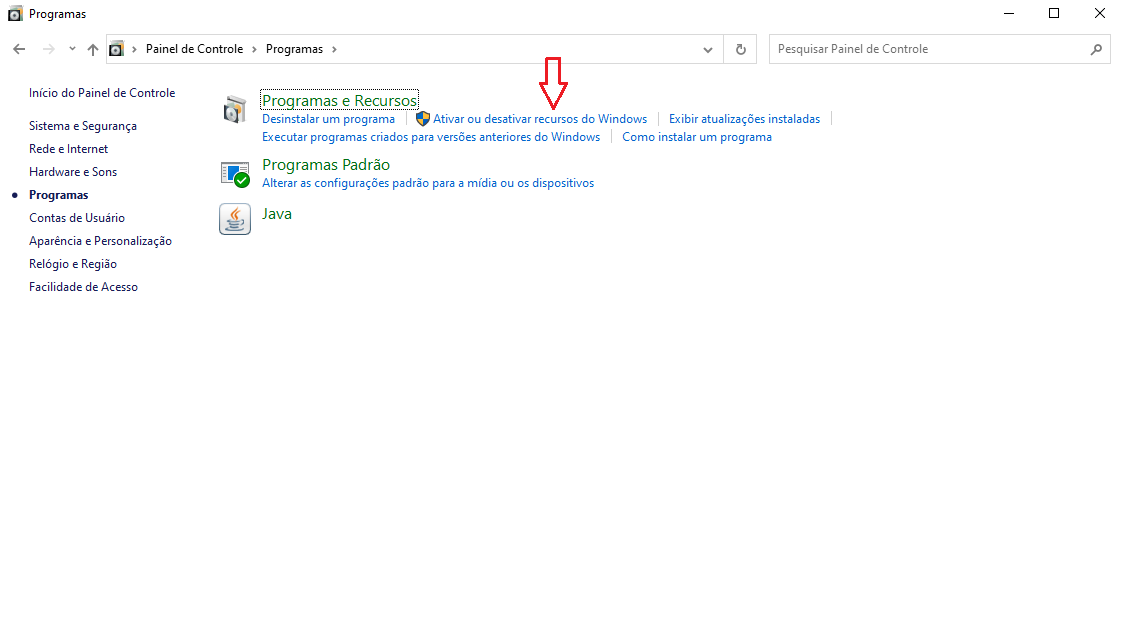Screen dimensions: 1122x622
Task: Expand the address bar history dropdown
Action: pyautogui.click(x=708, y=49)
